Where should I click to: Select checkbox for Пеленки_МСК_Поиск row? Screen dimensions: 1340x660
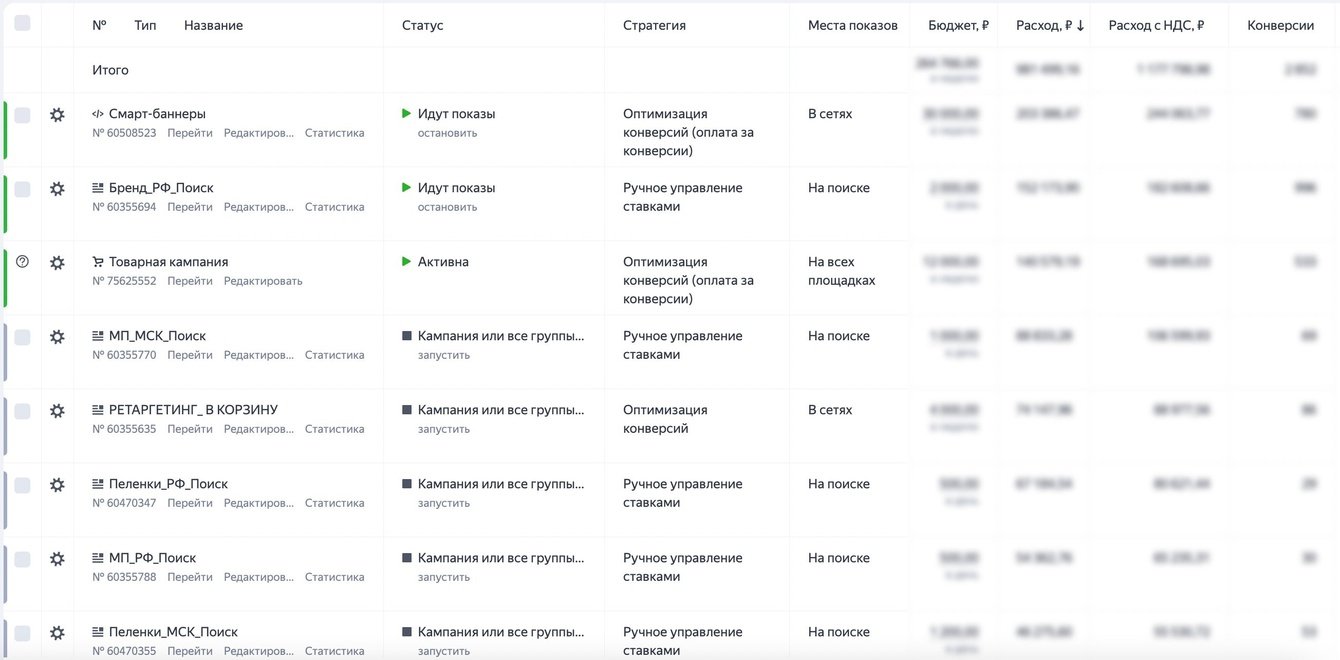(x=22, y=633)
